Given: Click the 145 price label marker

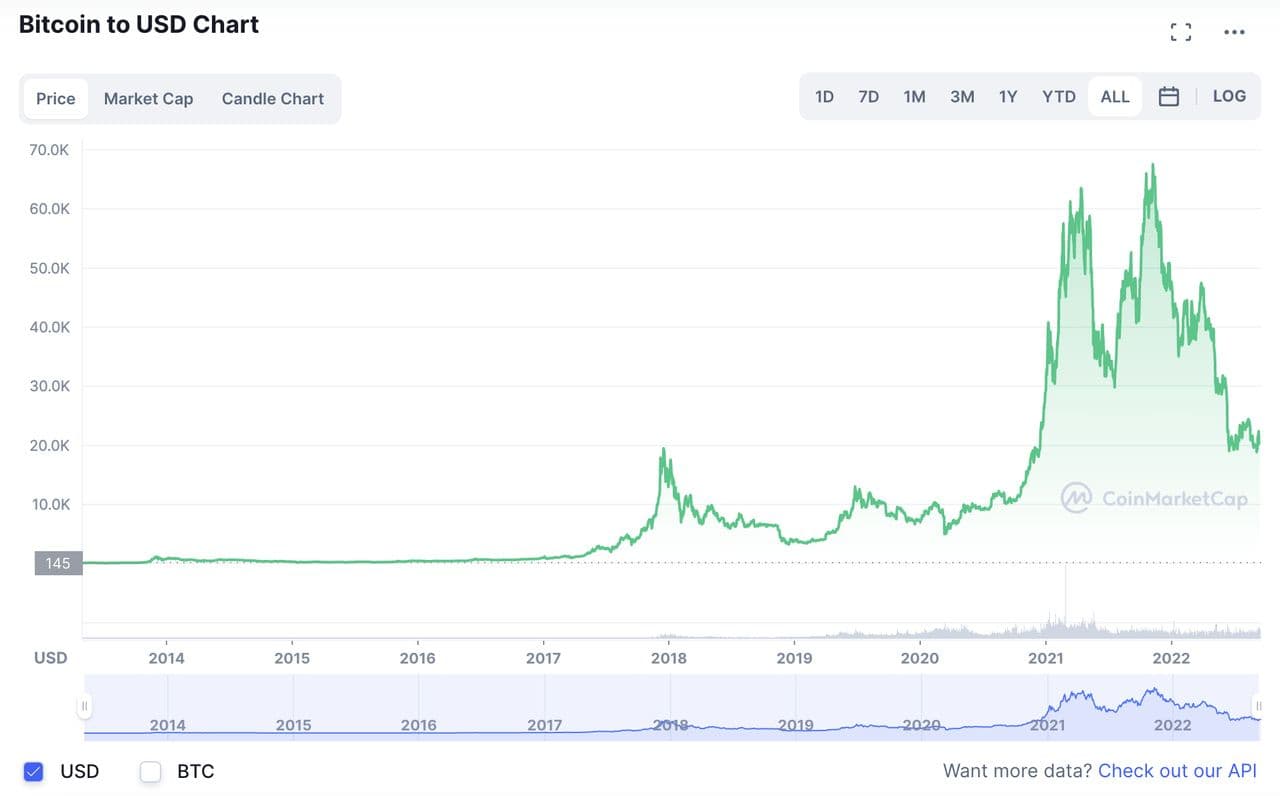Looking at the screenshot, I should (x=58, y=563).
